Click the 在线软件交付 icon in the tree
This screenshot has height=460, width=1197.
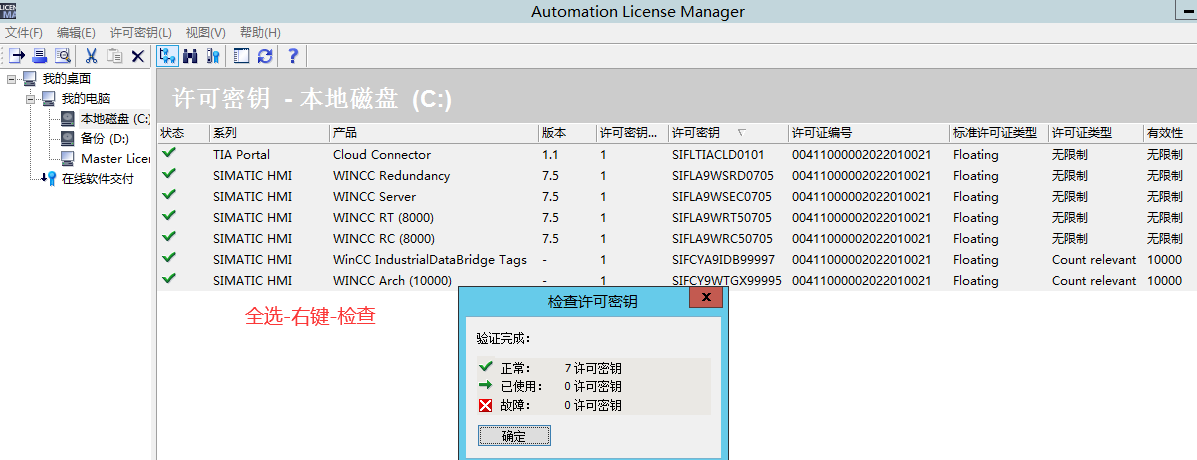point(49,179)
